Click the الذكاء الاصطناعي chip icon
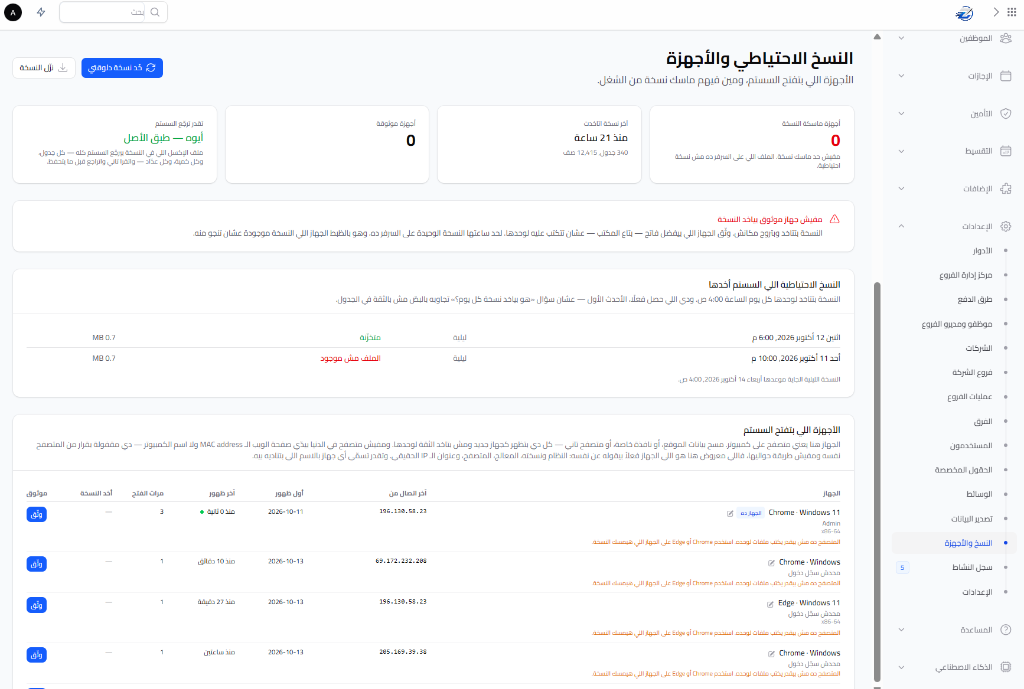This screenshot has height=689, width=1024. (1006, 667)
